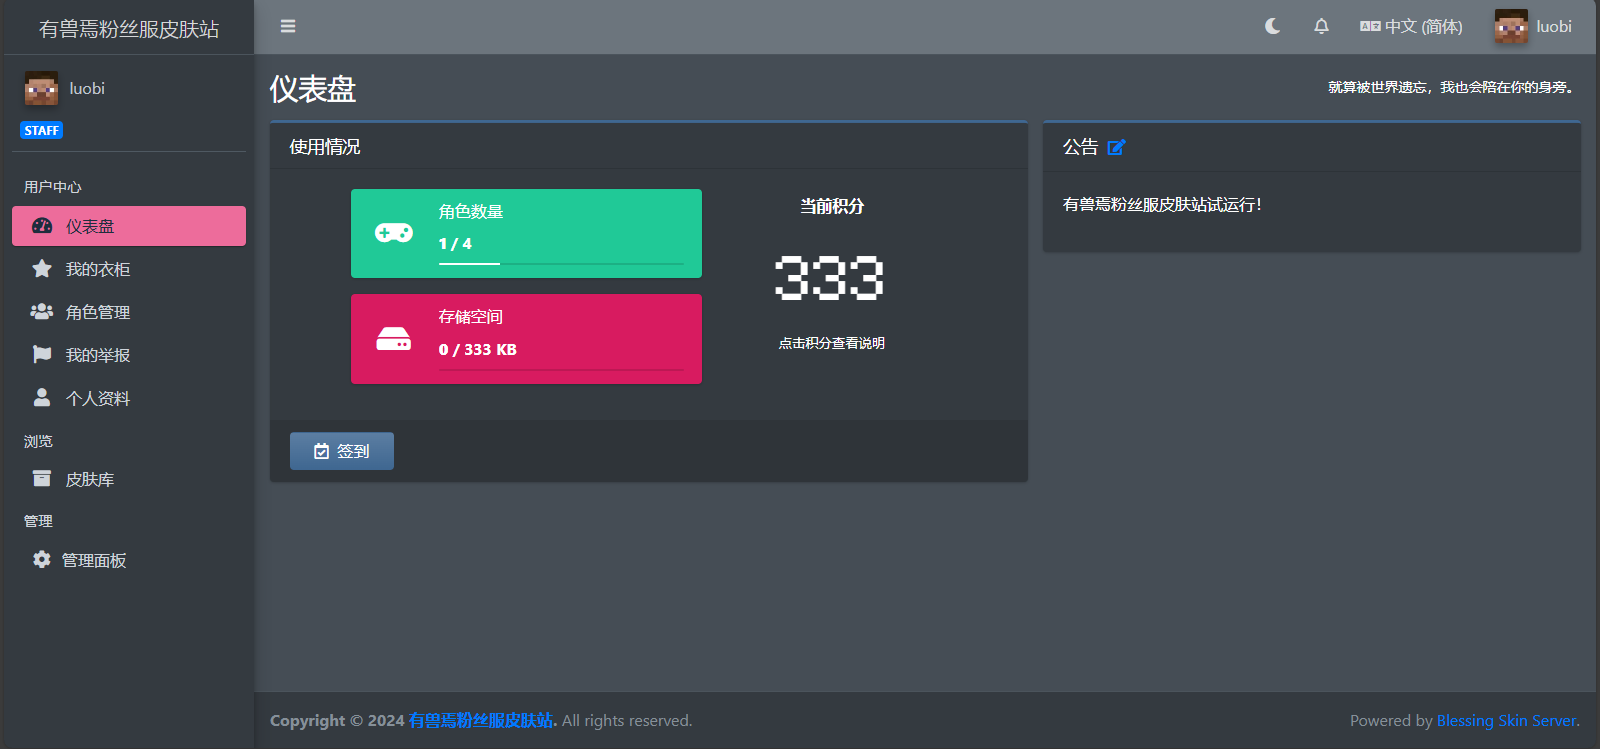Click person icon beside 个人资料
The height and width of the screenshot is (749, 1600).
(42, 397)
